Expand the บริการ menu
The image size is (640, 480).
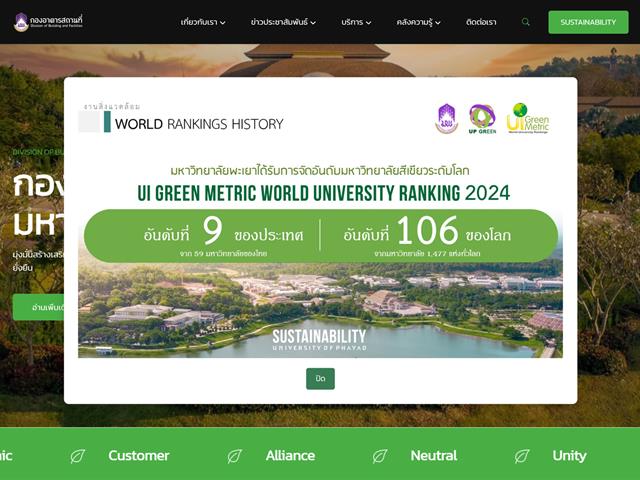click(x=356, y=22)
